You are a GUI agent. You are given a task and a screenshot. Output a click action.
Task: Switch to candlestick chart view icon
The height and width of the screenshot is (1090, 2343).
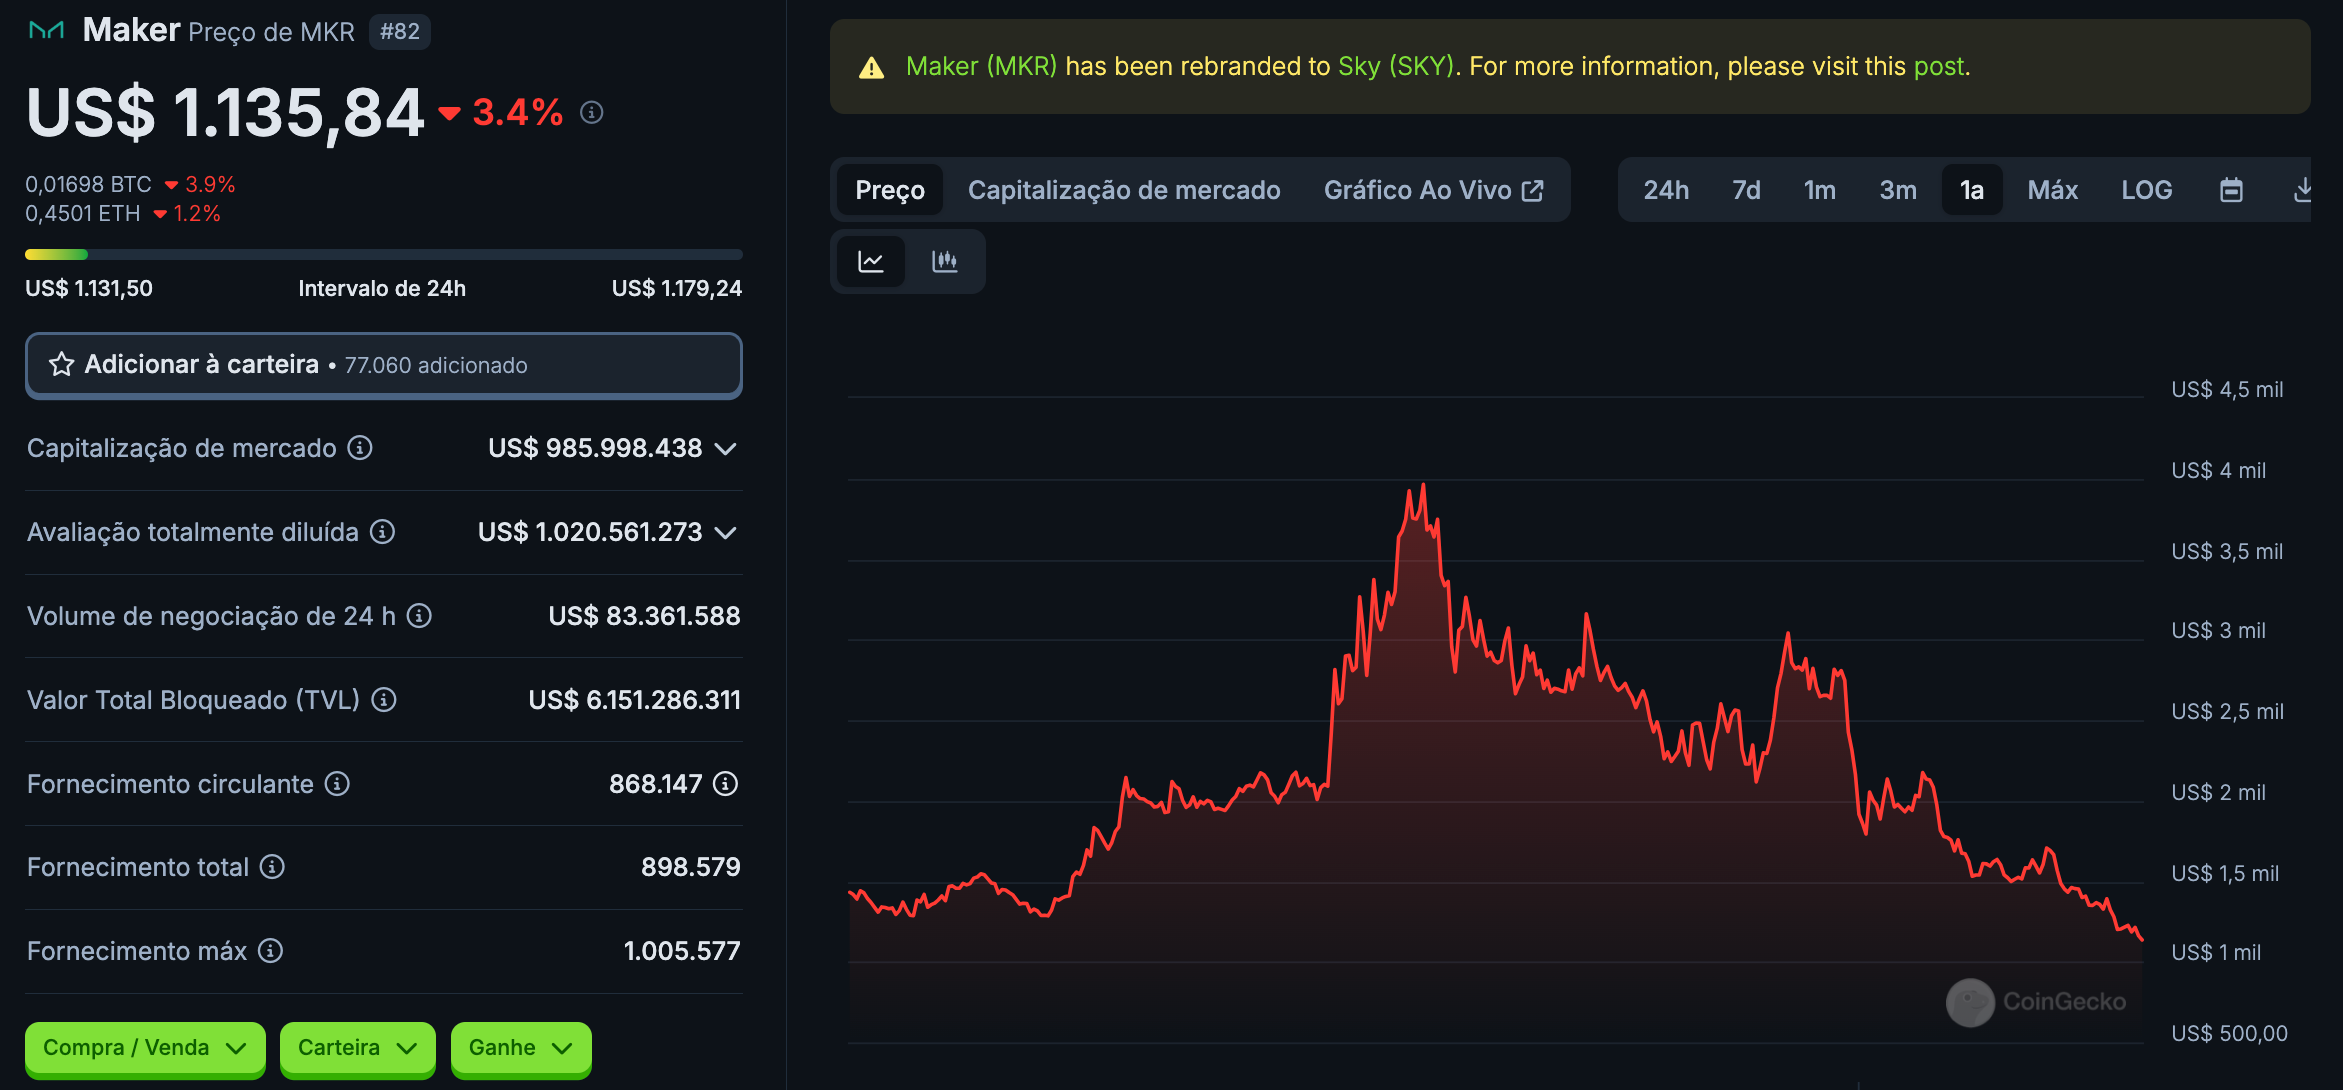tap(944, 262)
